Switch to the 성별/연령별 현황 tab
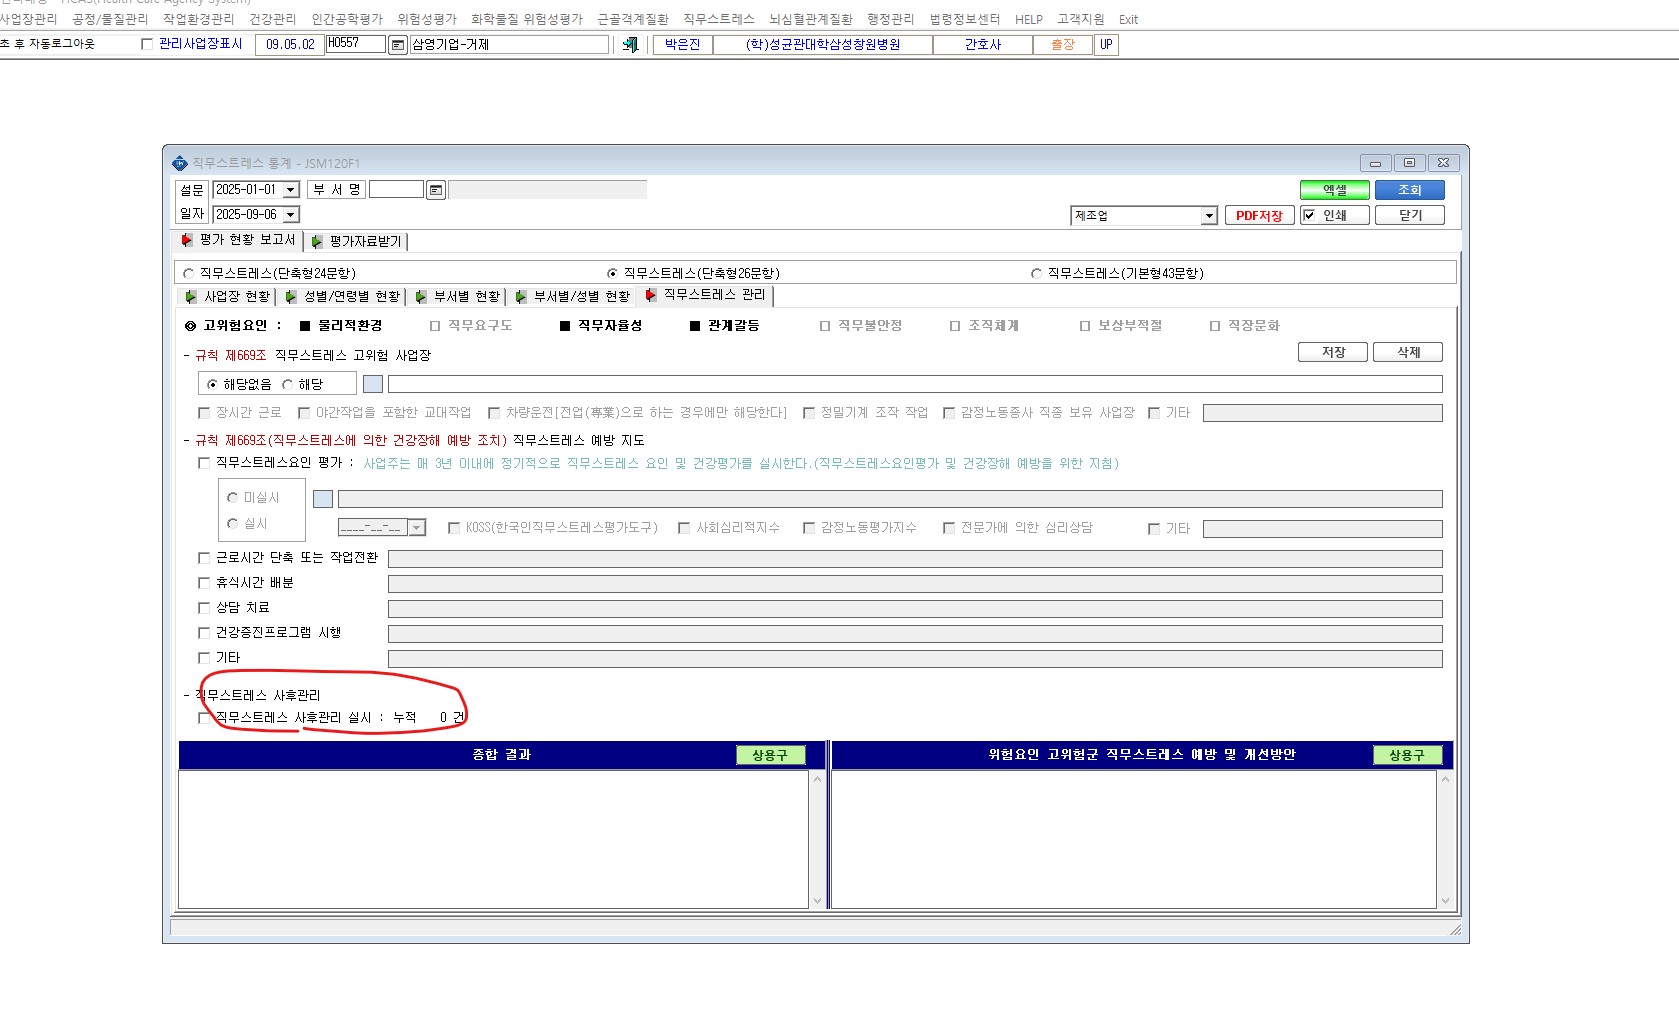1679x1012 pixels. click(343, 296)
